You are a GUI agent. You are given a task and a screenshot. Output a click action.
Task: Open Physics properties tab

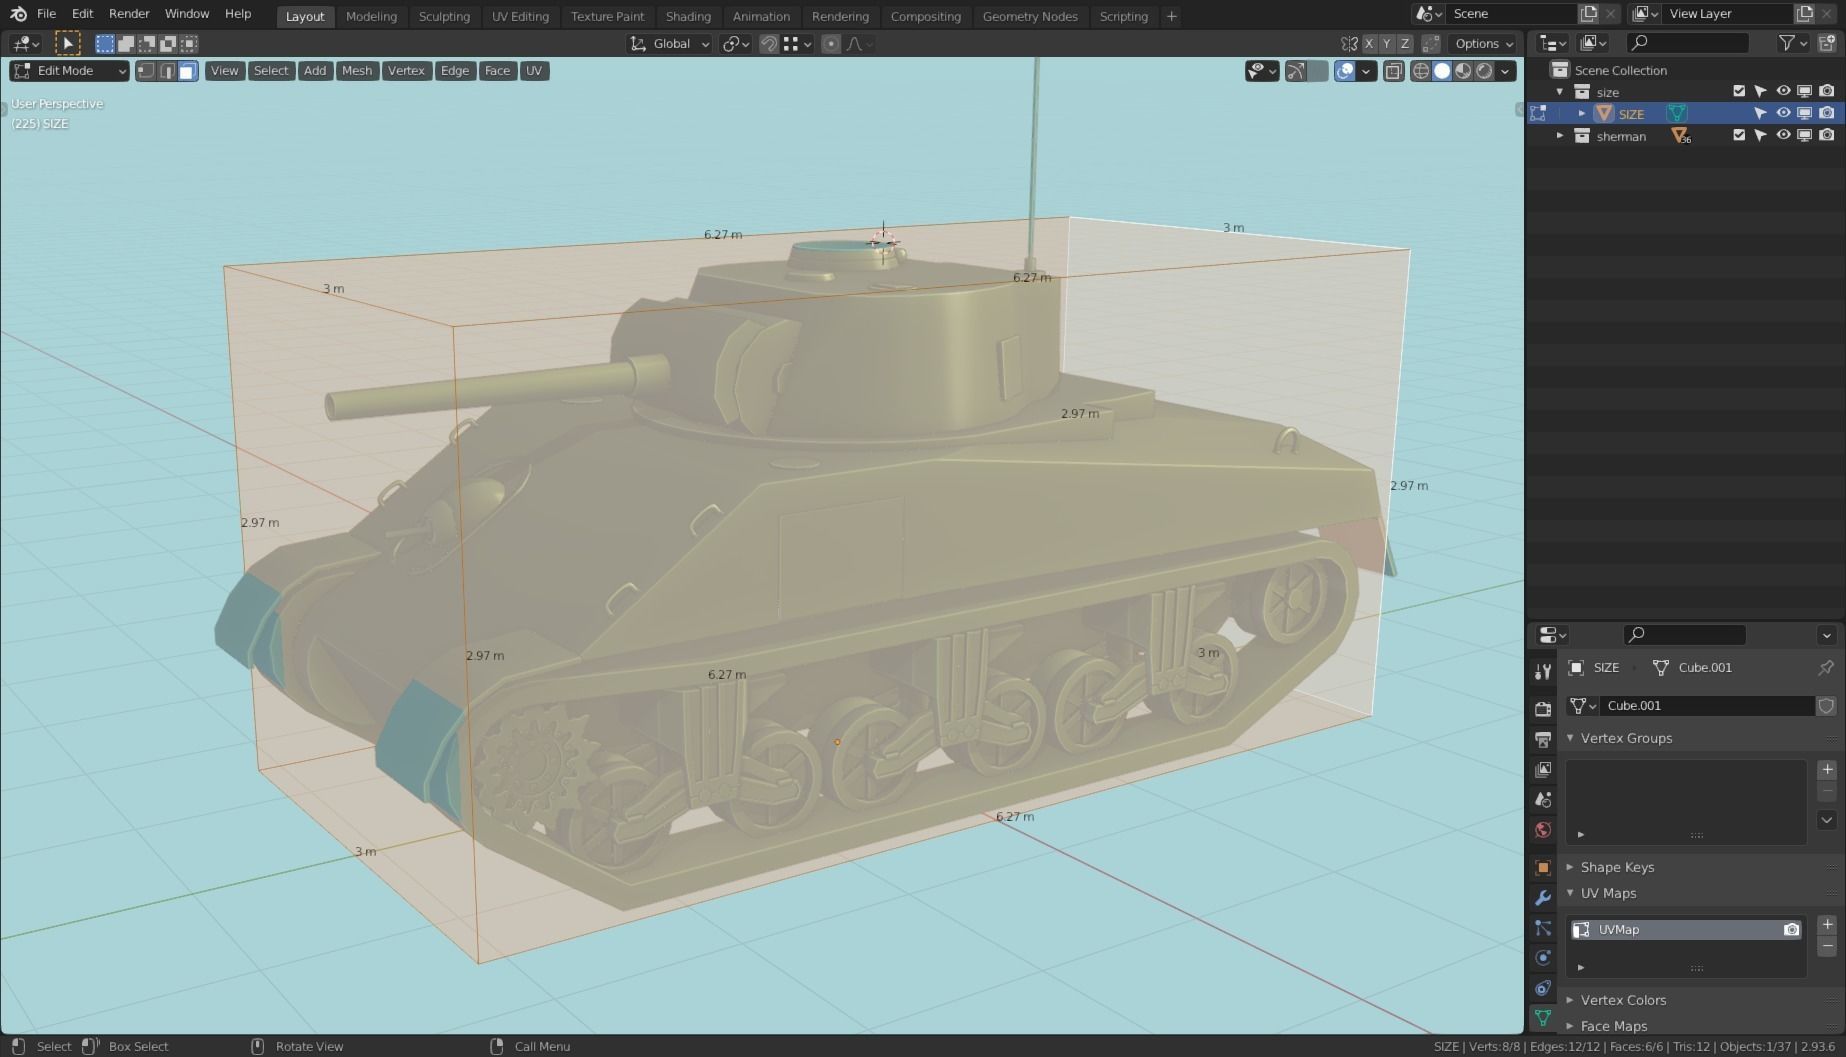[x=1543, y=958]
